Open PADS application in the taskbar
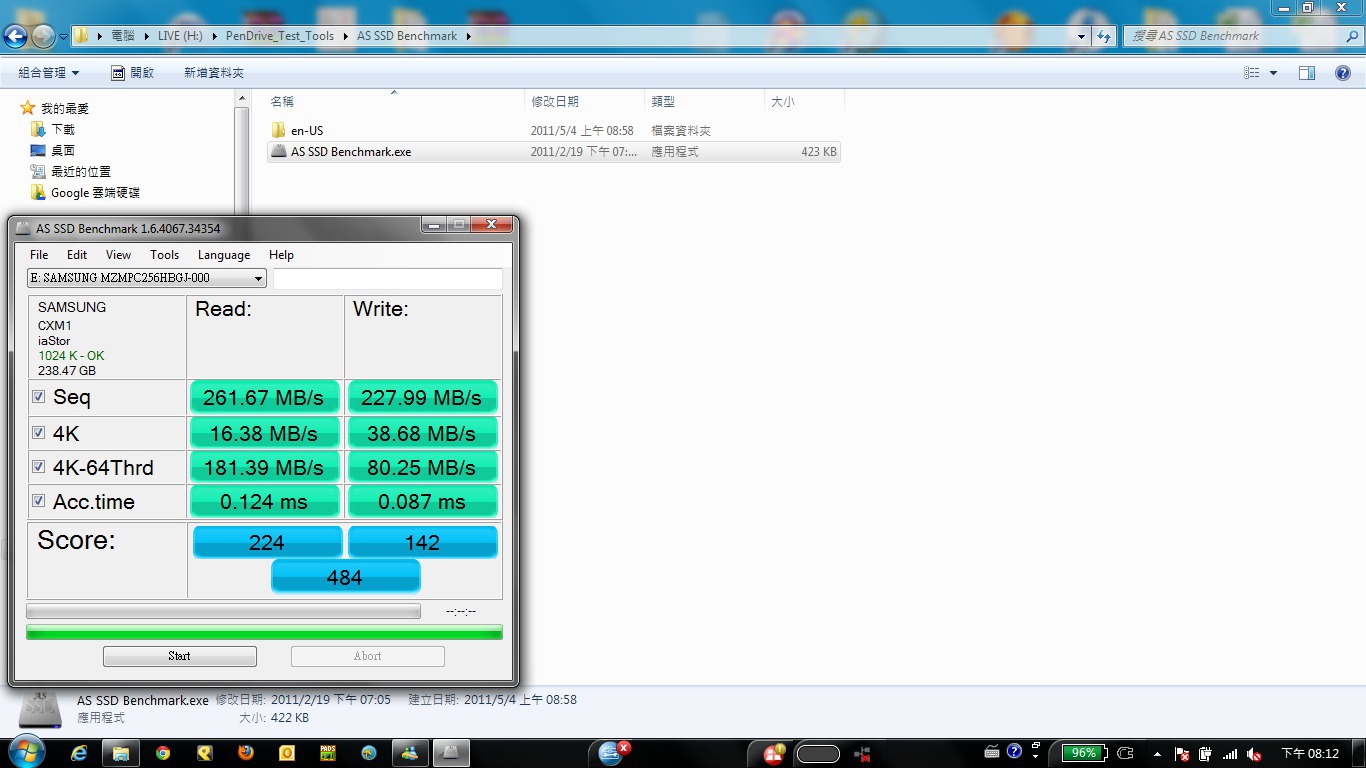The height and width of the screenshot is (768, 1366). coord(327,753)
